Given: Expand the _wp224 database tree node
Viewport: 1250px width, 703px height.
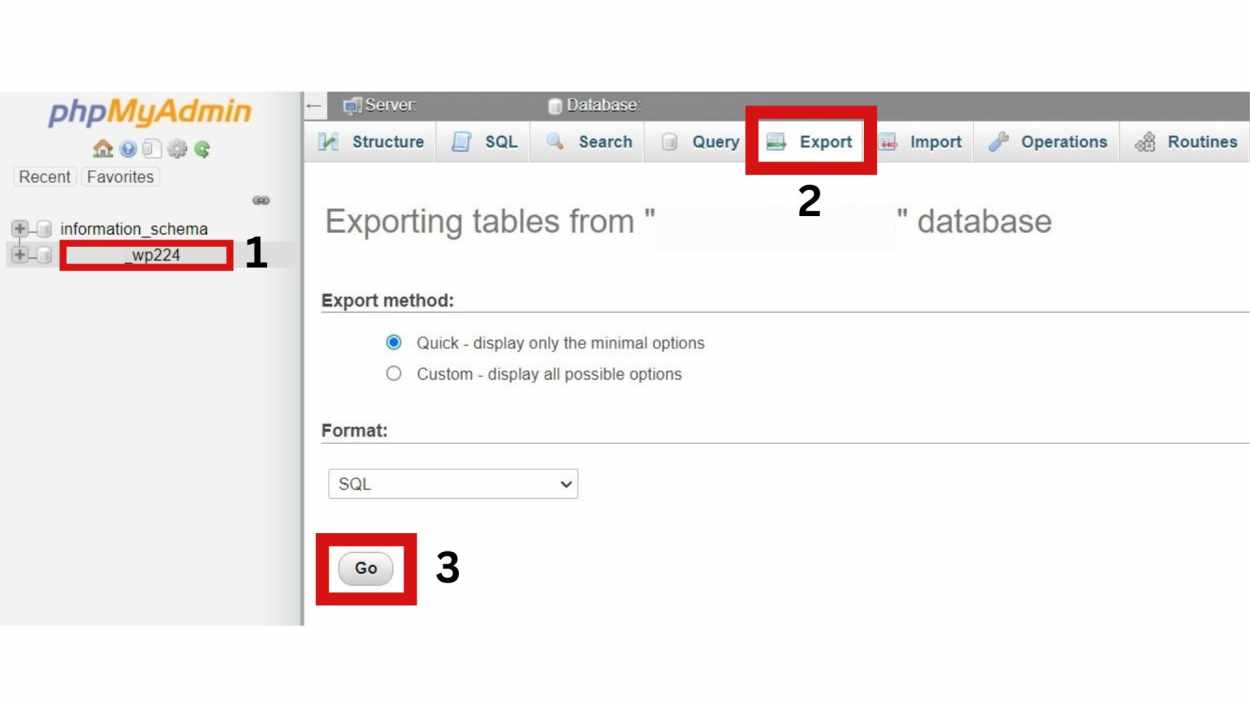Looking at the screenshot, I should (19, 255).
